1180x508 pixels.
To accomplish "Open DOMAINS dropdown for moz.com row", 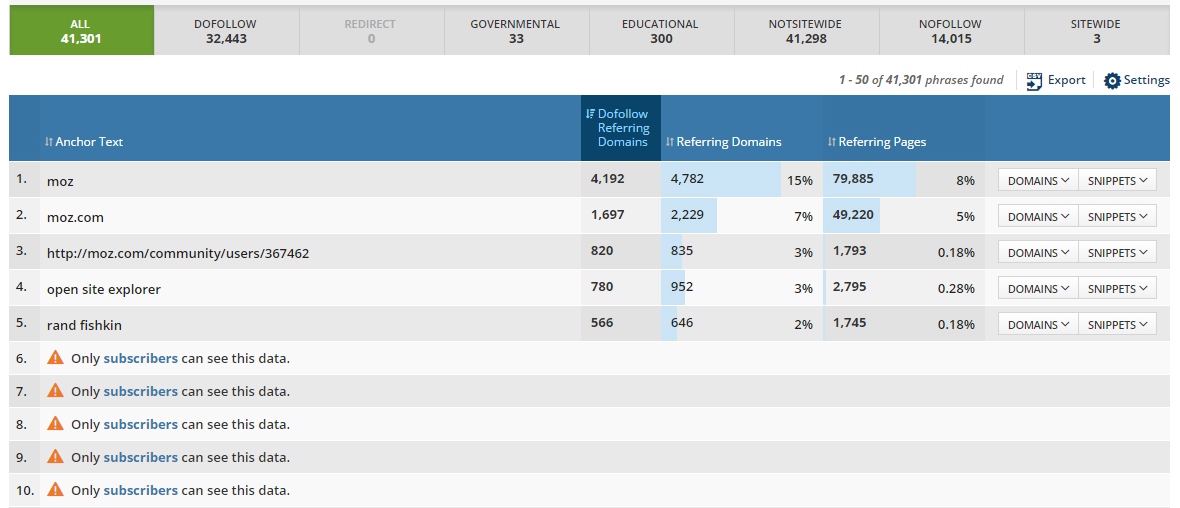I will pos(1039,217).
